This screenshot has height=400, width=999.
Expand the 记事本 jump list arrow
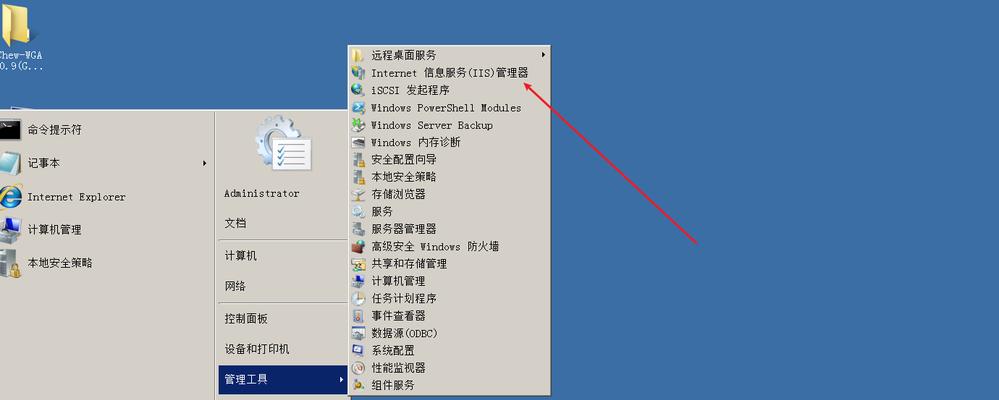pyautogui.click(x=205, y=163)
